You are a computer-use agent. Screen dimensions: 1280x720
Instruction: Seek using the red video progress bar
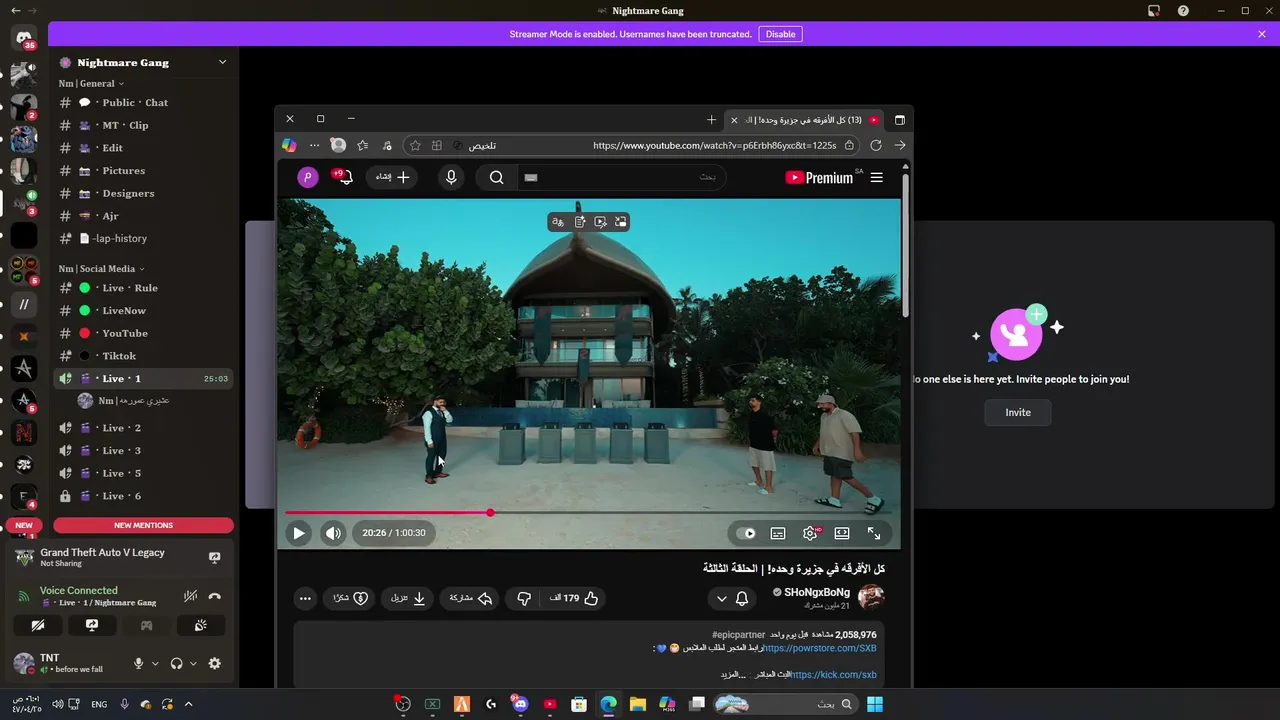592,512
